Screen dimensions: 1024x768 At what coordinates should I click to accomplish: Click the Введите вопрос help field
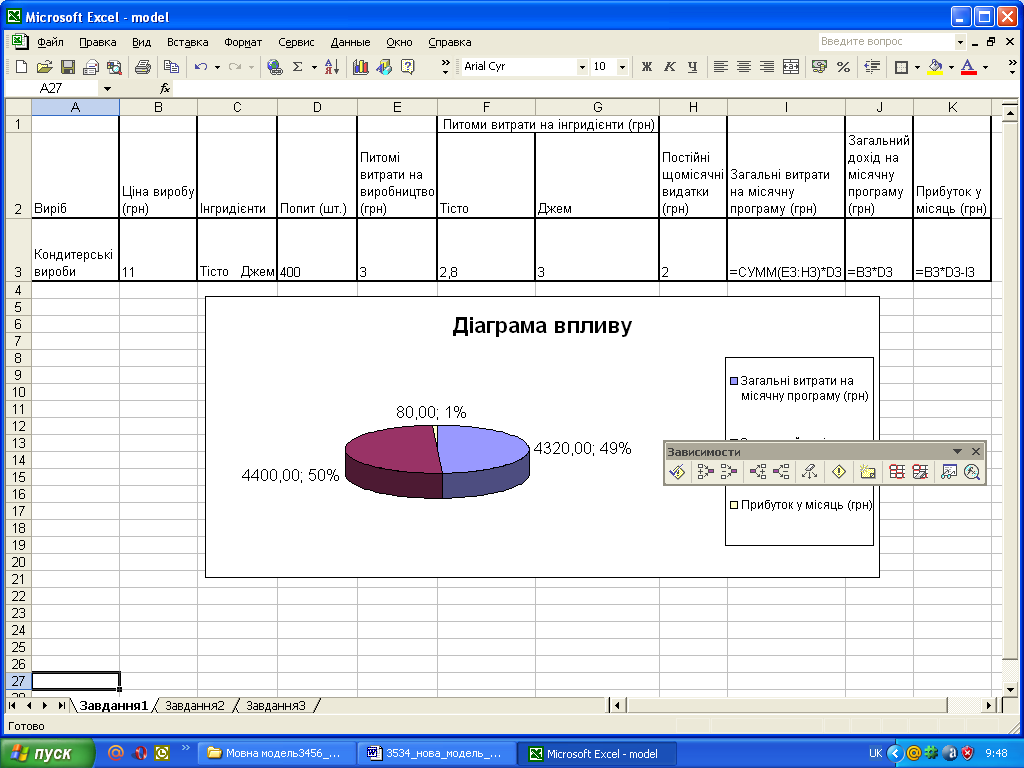886,41
